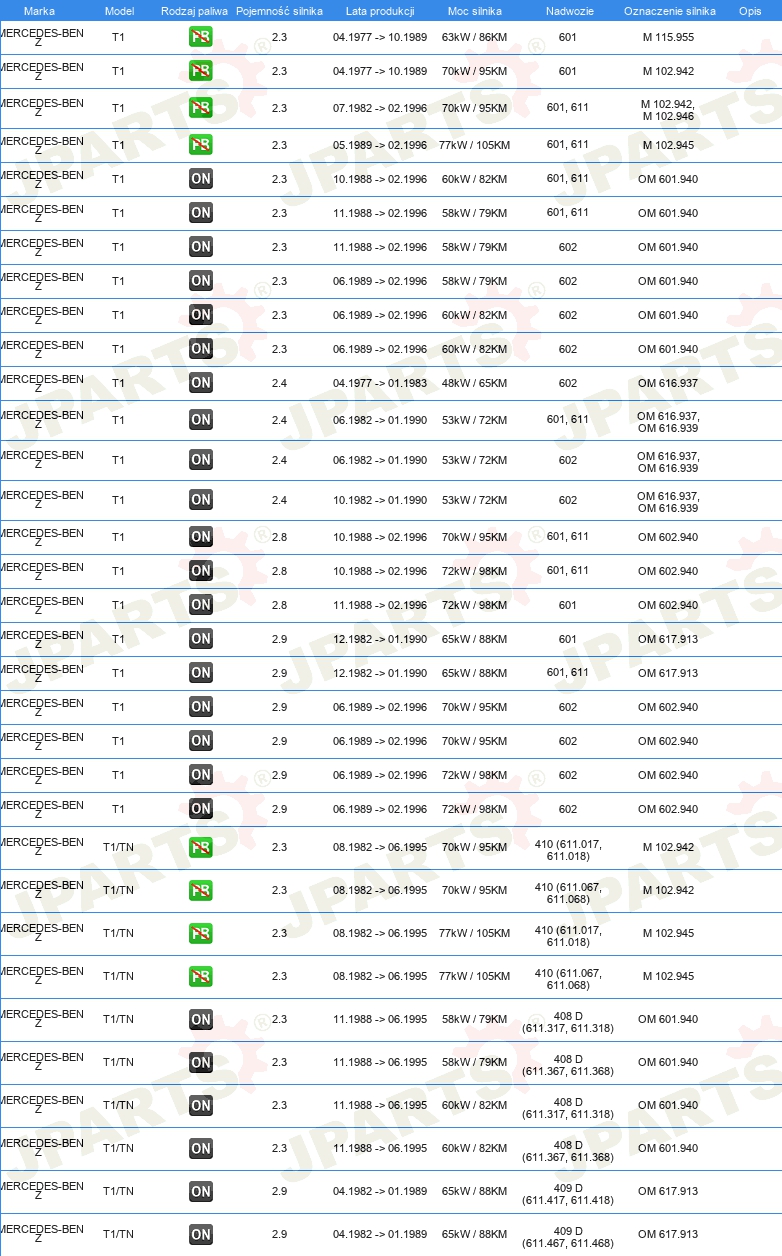Click ON icon in T1 2.3 11.1988 601, 611 row
Viewport: 782px width, 1256px height.
click(200, 213)
